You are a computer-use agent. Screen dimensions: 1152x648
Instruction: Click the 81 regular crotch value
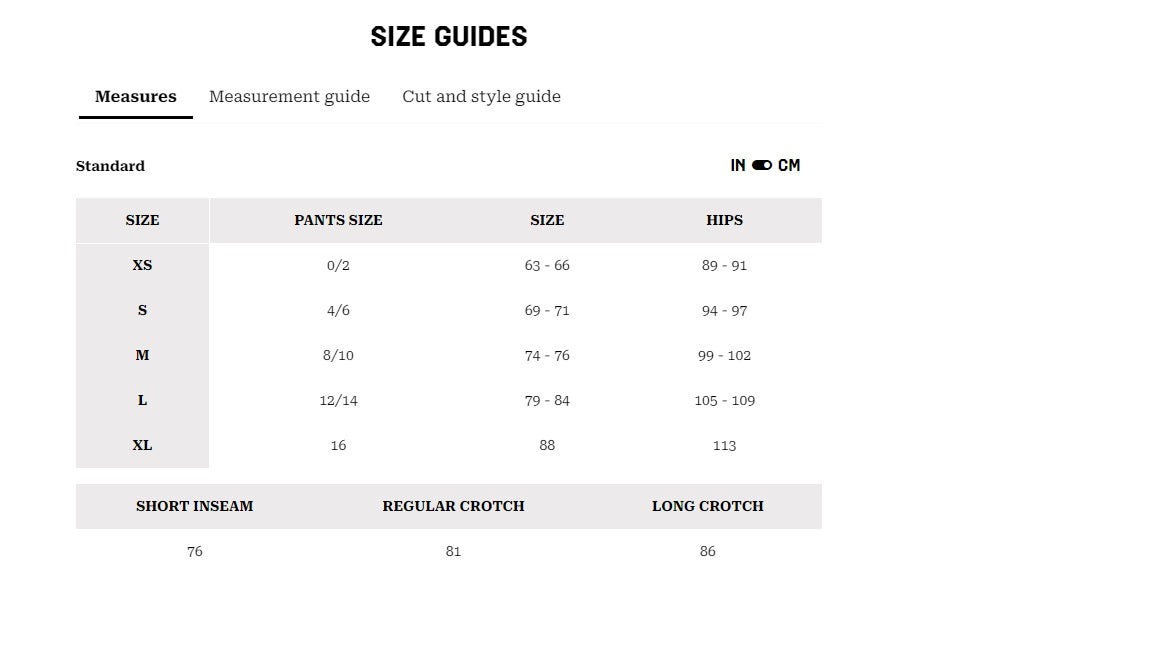click(453, 551)
